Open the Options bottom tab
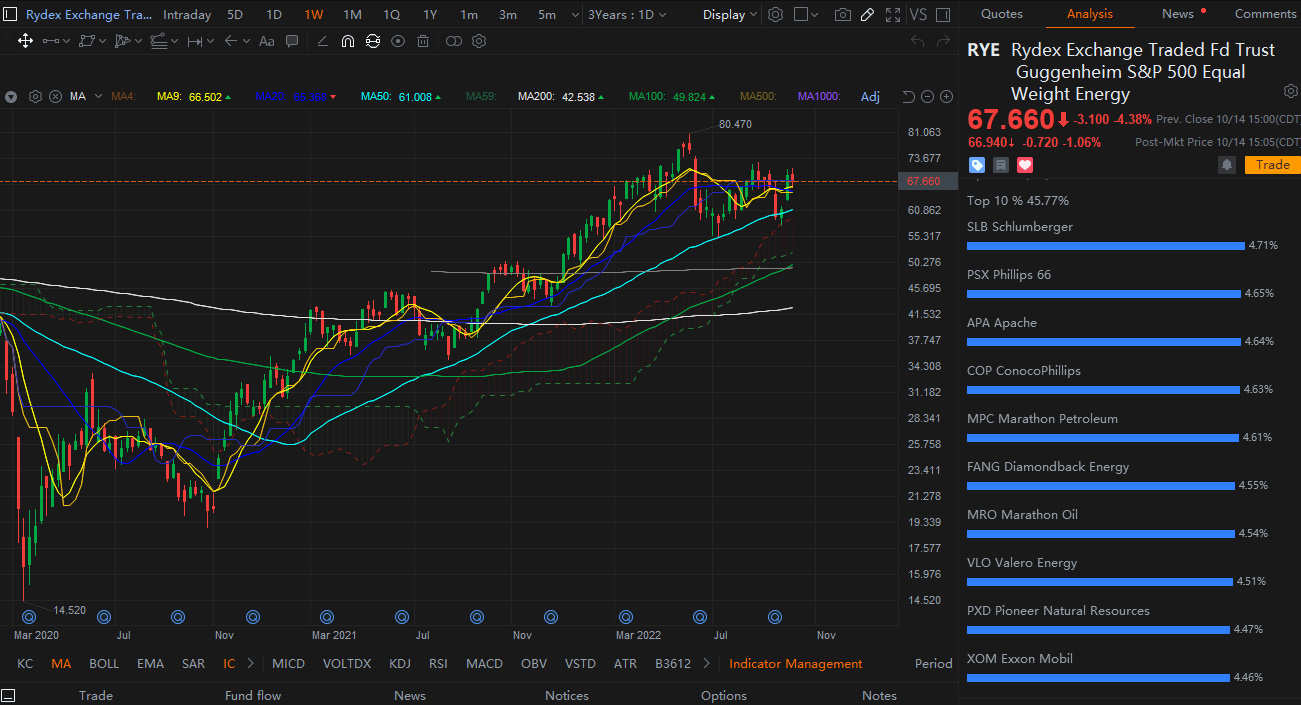This screenshot has width=1301, height=705. click(724, 696)
